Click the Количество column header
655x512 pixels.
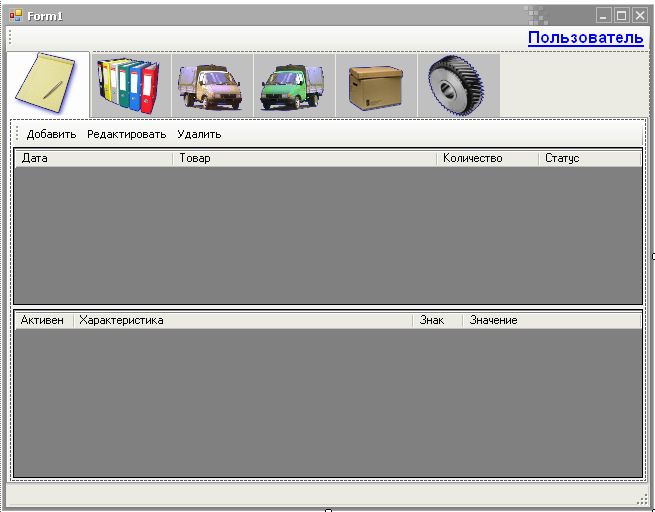tap(487, 158)
